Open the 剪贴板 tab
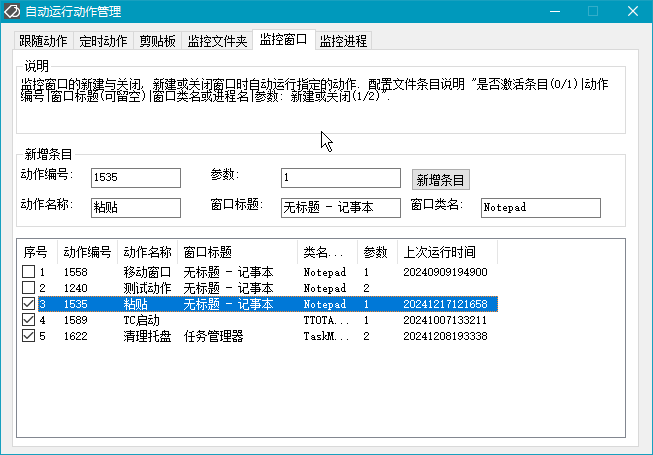This screenshot has height=455, width=653. tap(157, 41)
